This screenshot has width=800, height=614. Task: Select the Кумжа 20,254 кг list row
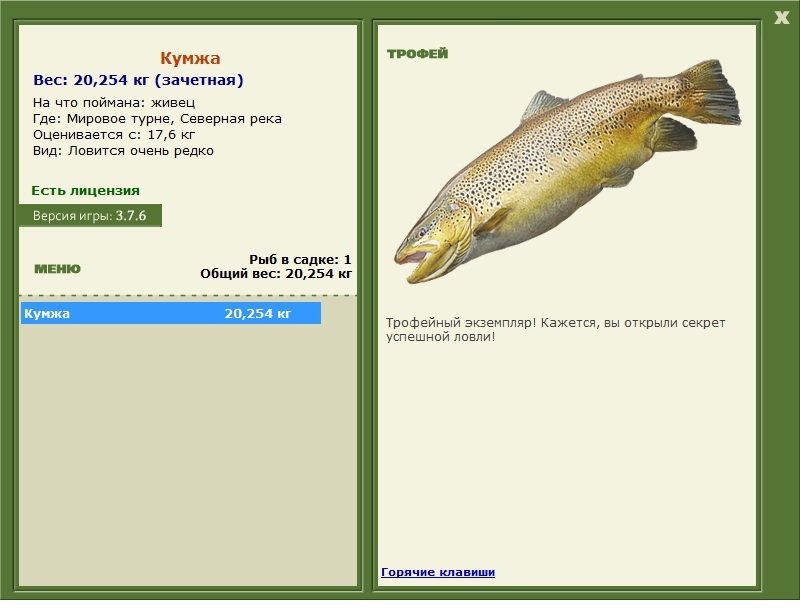171,313
